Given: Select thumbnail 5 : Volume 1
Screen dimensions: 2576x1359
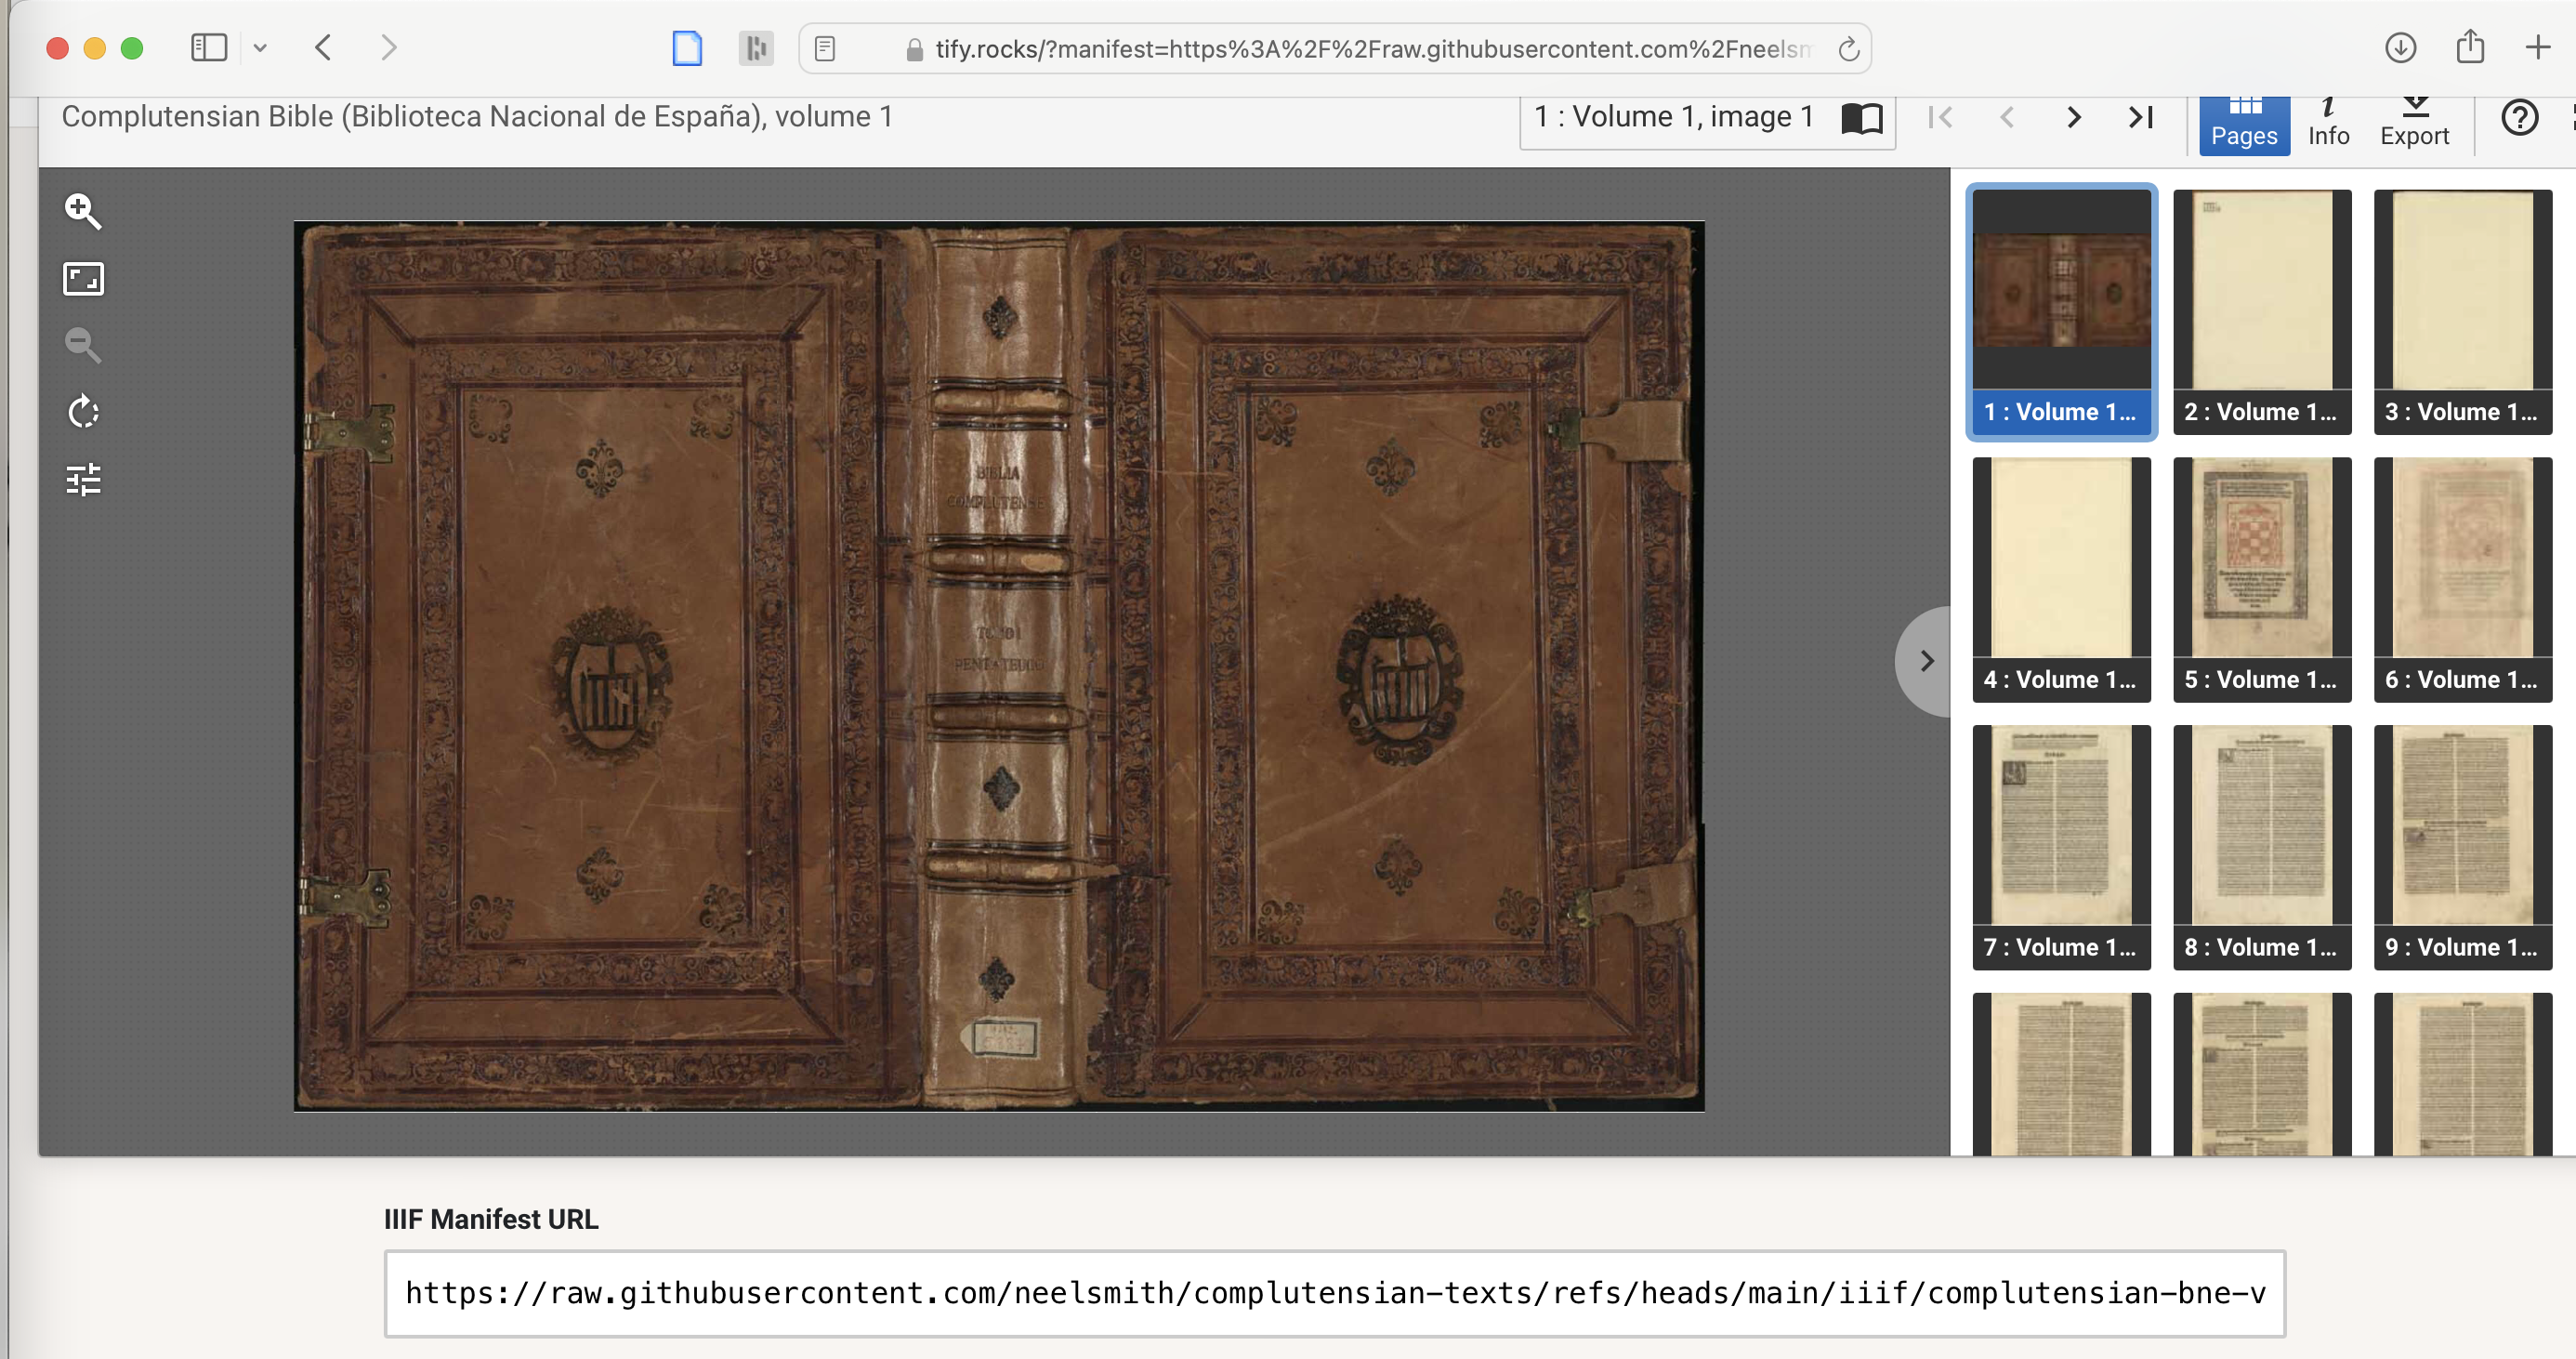Looking at the screenshot, I should click(2262, 580).
